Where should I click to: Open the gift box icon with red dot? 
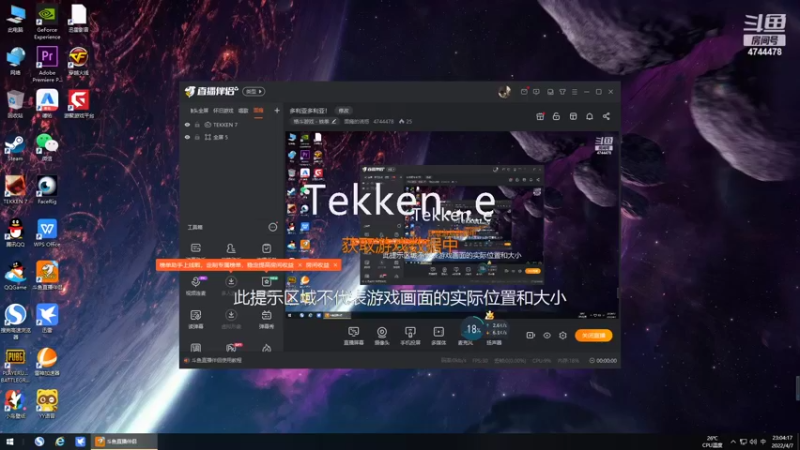tap(540, 116)
